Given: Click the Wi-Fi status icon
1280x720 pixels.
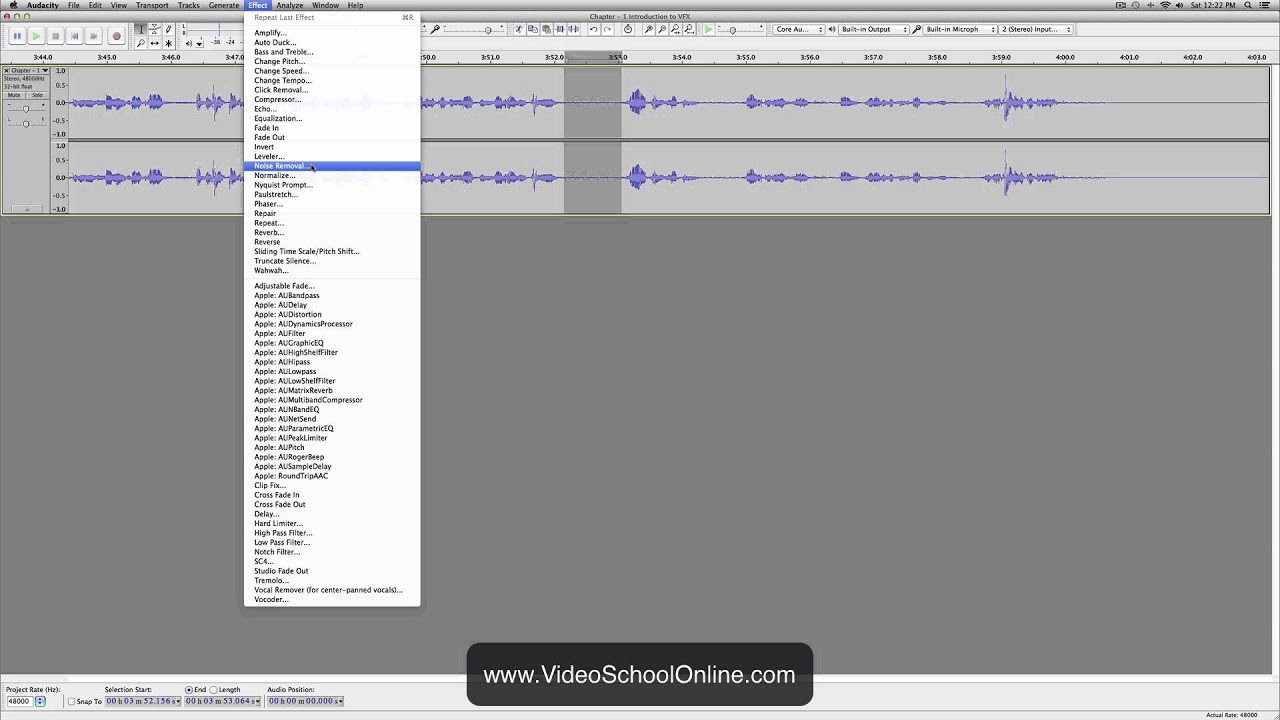Looking at the screenshot, I should click(1165, 5).
